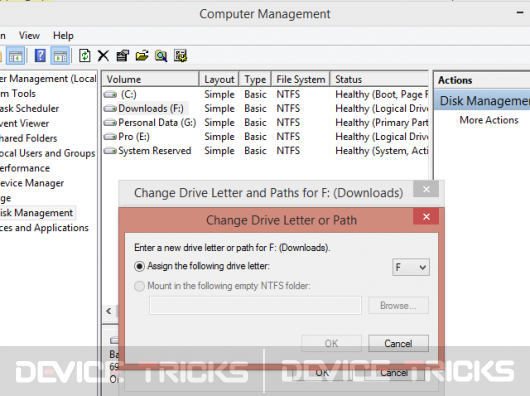530x396 pixels.
Task: Select Task Scheduler in the tree
Action: (x=29, y=108)
